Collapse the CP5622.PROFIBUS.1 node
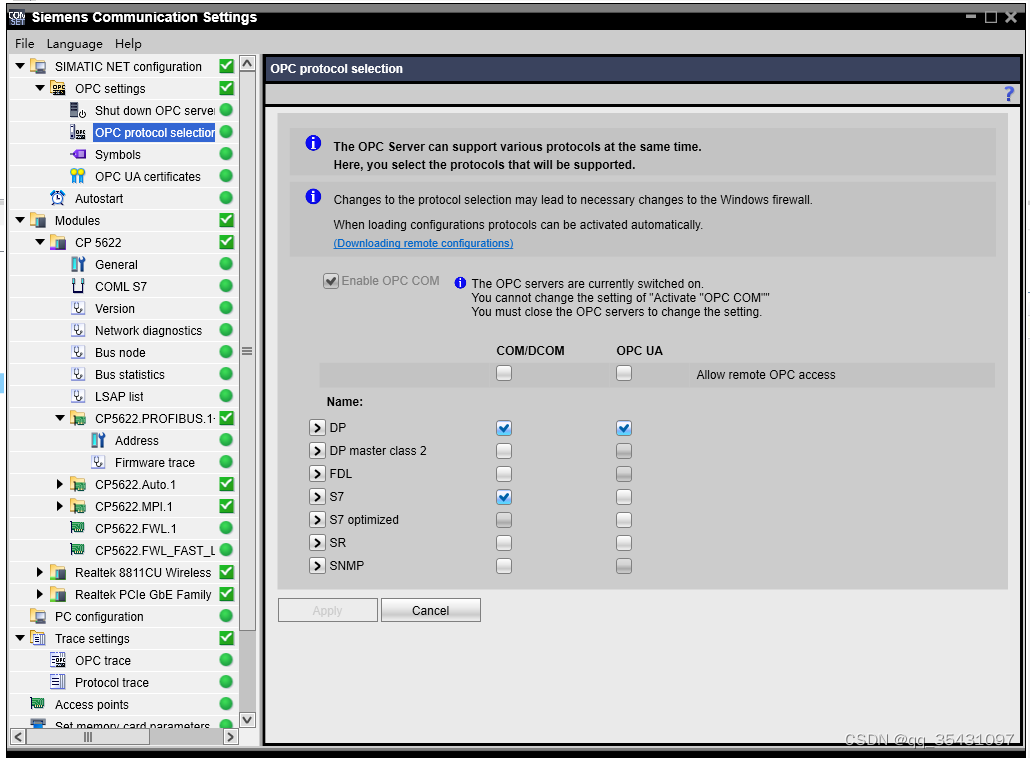 click(60, 418)
